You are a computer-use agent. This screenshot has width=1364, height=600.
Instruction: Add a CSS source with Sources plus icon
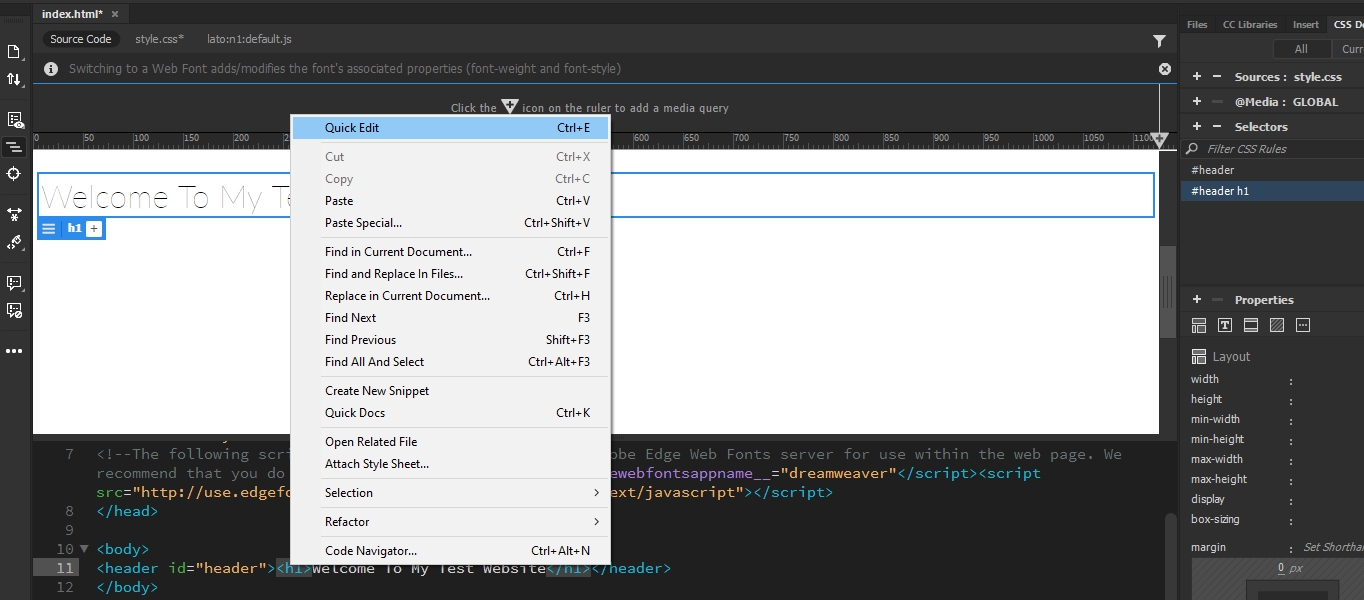[x=1197, y=77]
